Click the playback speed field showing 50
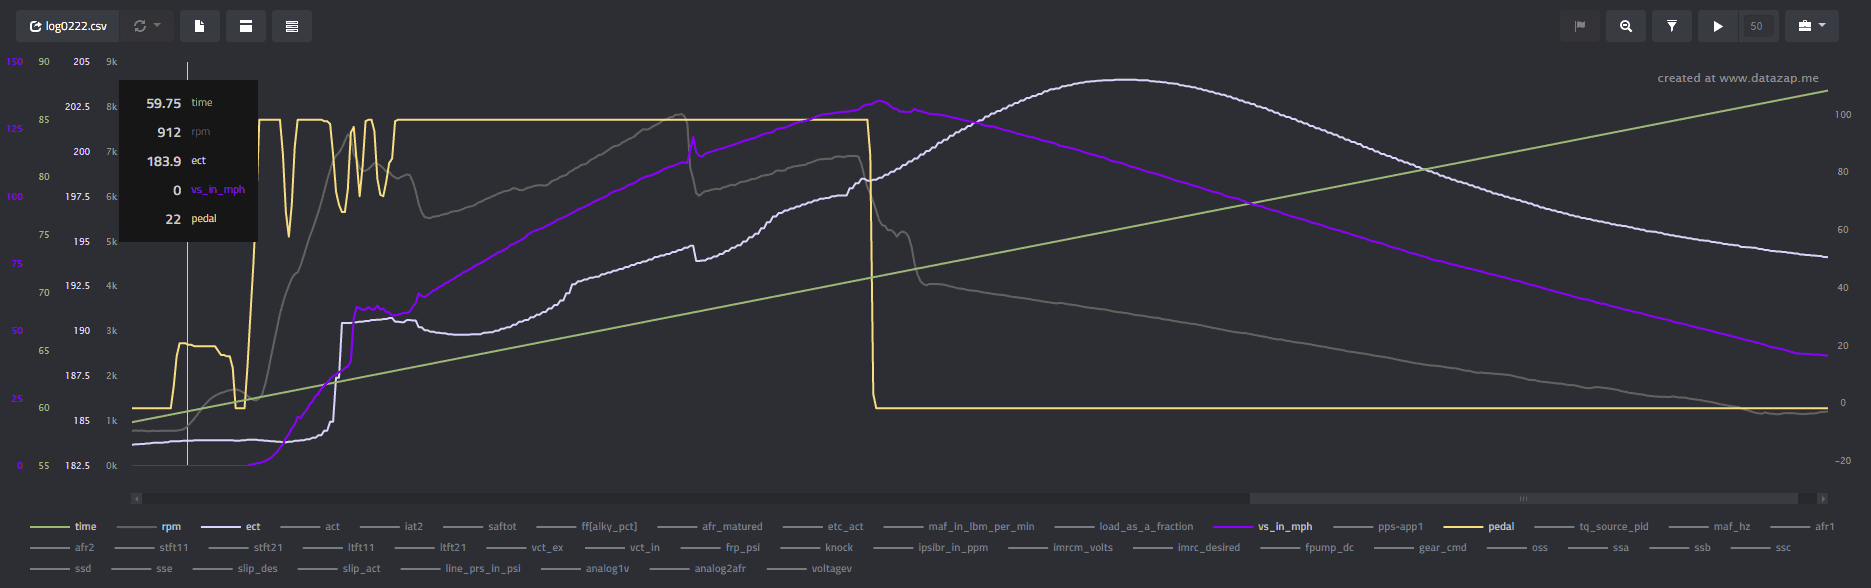 [1759, 26]
